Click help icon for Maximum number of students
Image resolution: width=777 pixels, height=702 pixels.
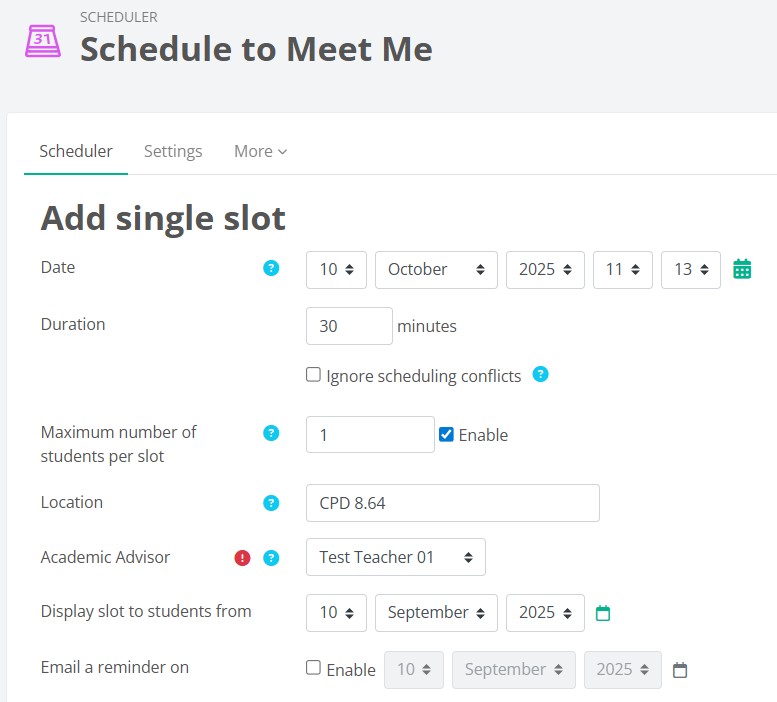[x=271, y=433]
